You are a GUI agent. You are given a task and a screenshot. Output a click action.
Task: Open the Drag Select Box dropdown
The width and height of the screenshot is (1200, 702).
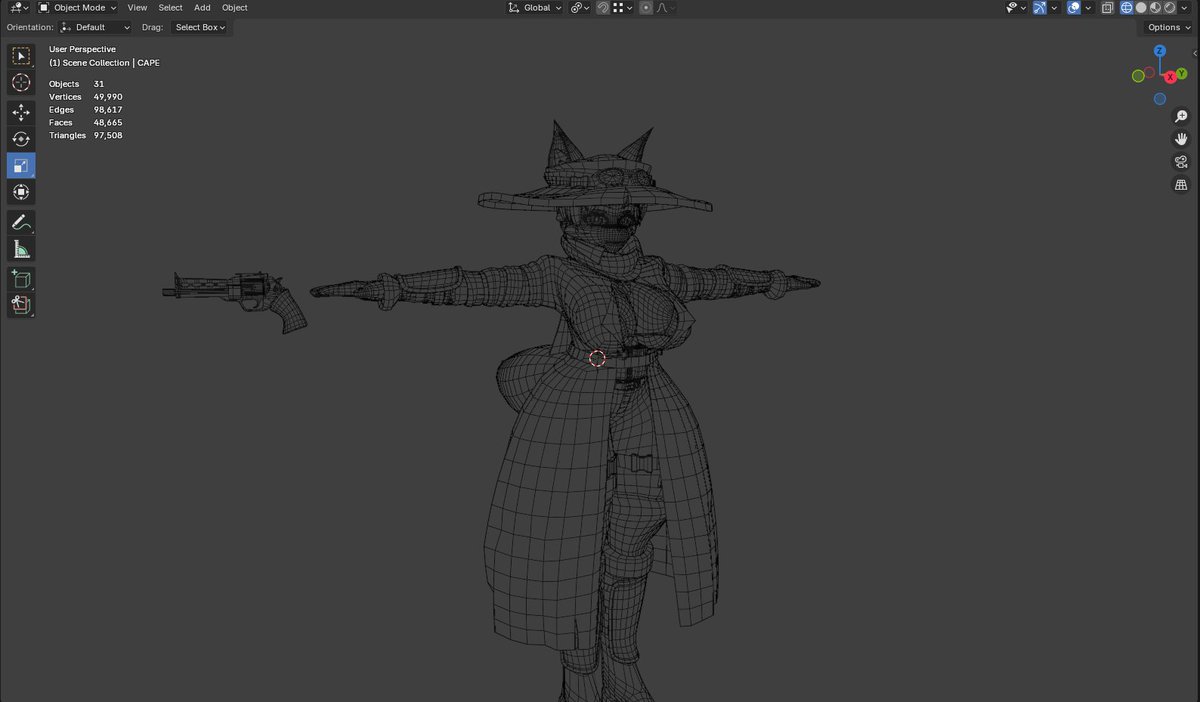pyautogui.click(x=199, y=27)
